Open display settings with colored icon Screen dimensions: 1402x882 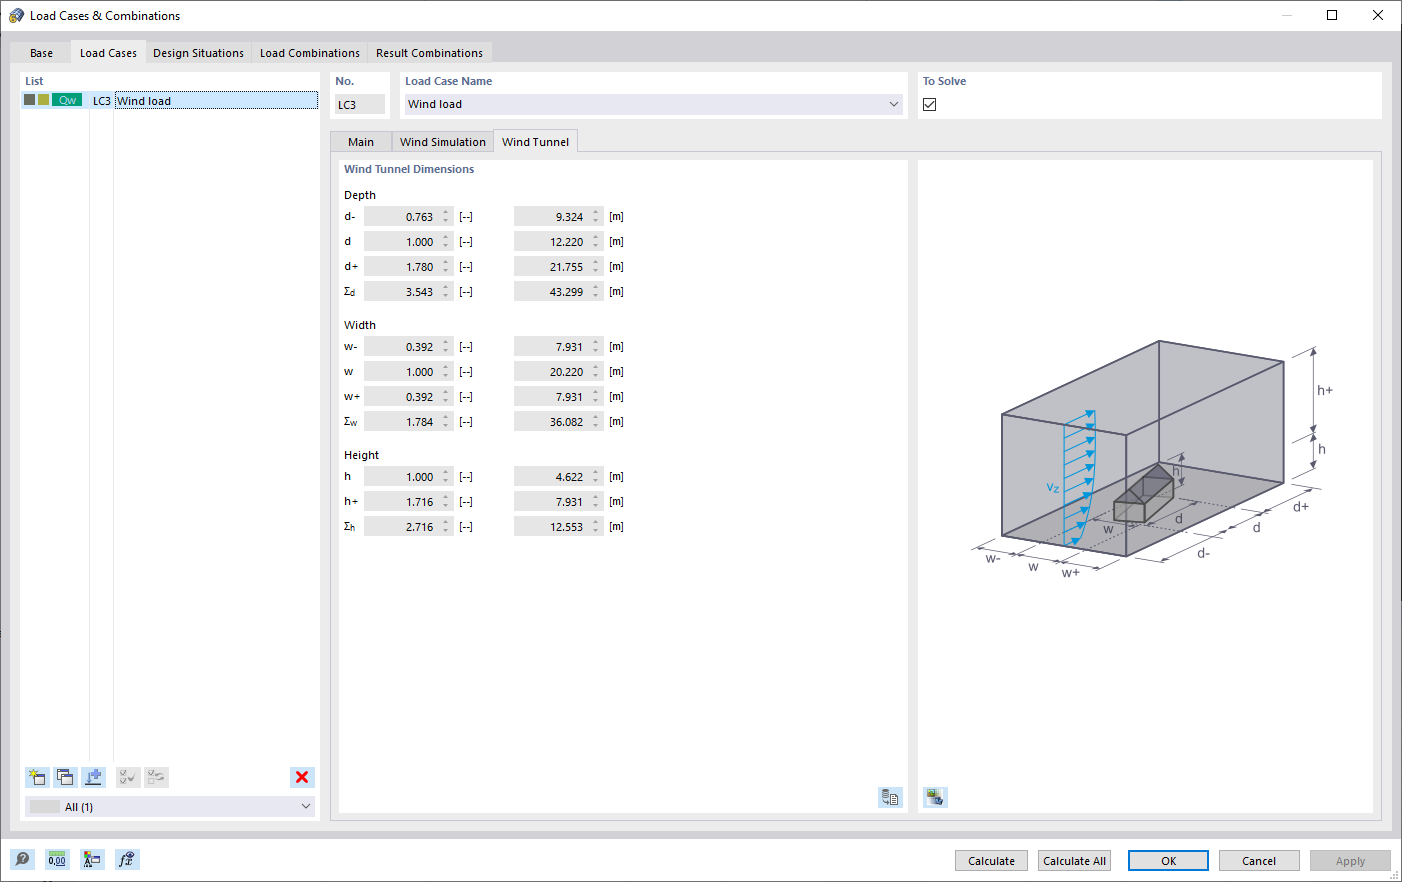[92, 859]
